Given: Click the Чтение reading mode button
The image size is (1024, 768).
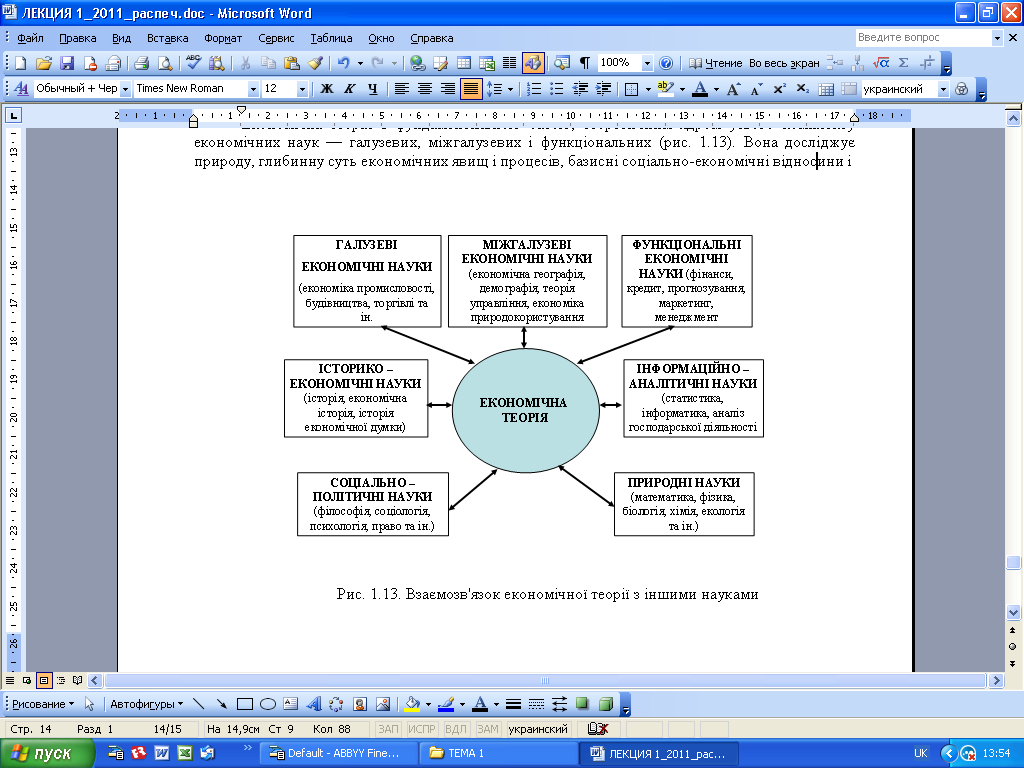Looking at the screenshot, I should [716, 63].
